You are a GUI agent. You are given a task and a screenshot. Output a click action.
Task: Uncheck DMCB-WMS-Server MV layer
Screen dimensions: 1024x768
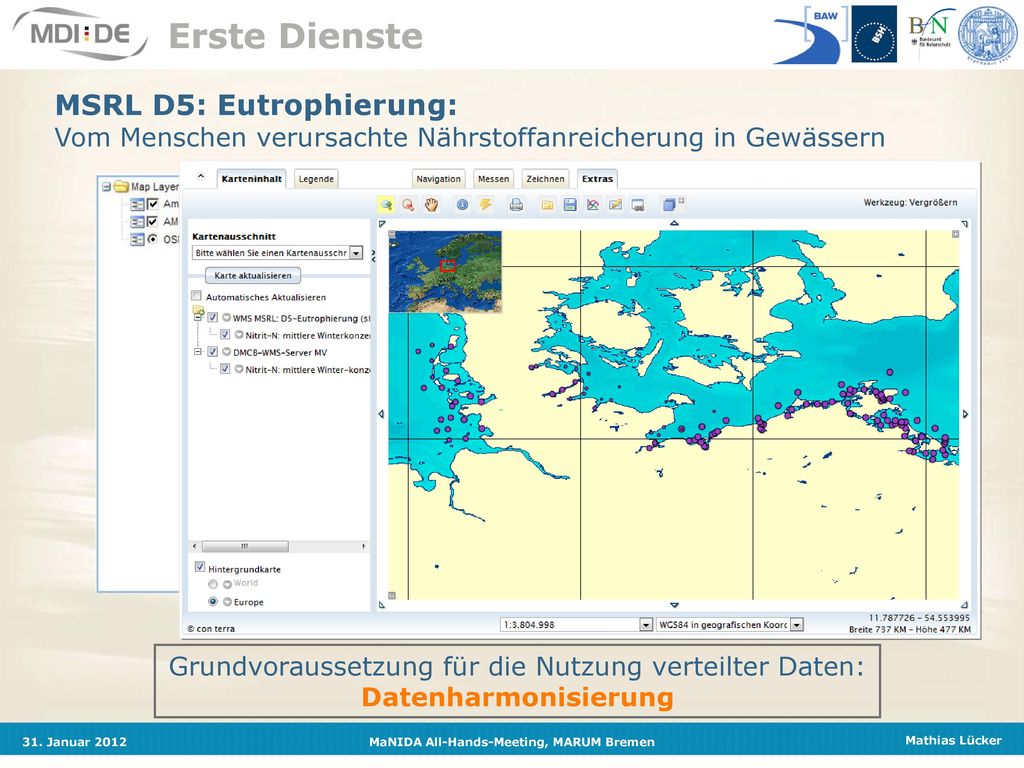[213, 351]
